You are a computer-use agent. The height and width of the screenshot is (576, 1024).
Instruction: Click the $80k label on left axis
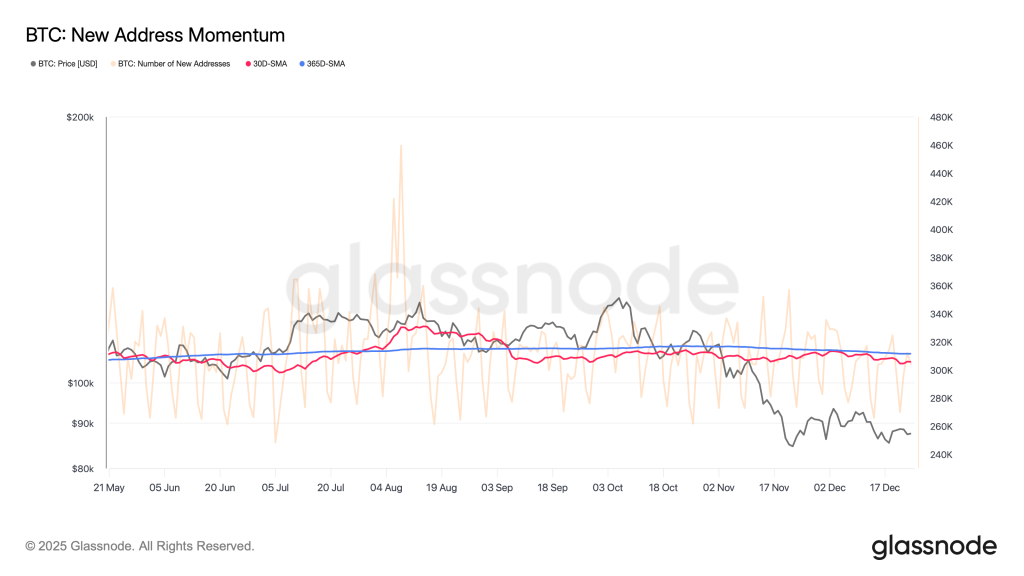82,468
